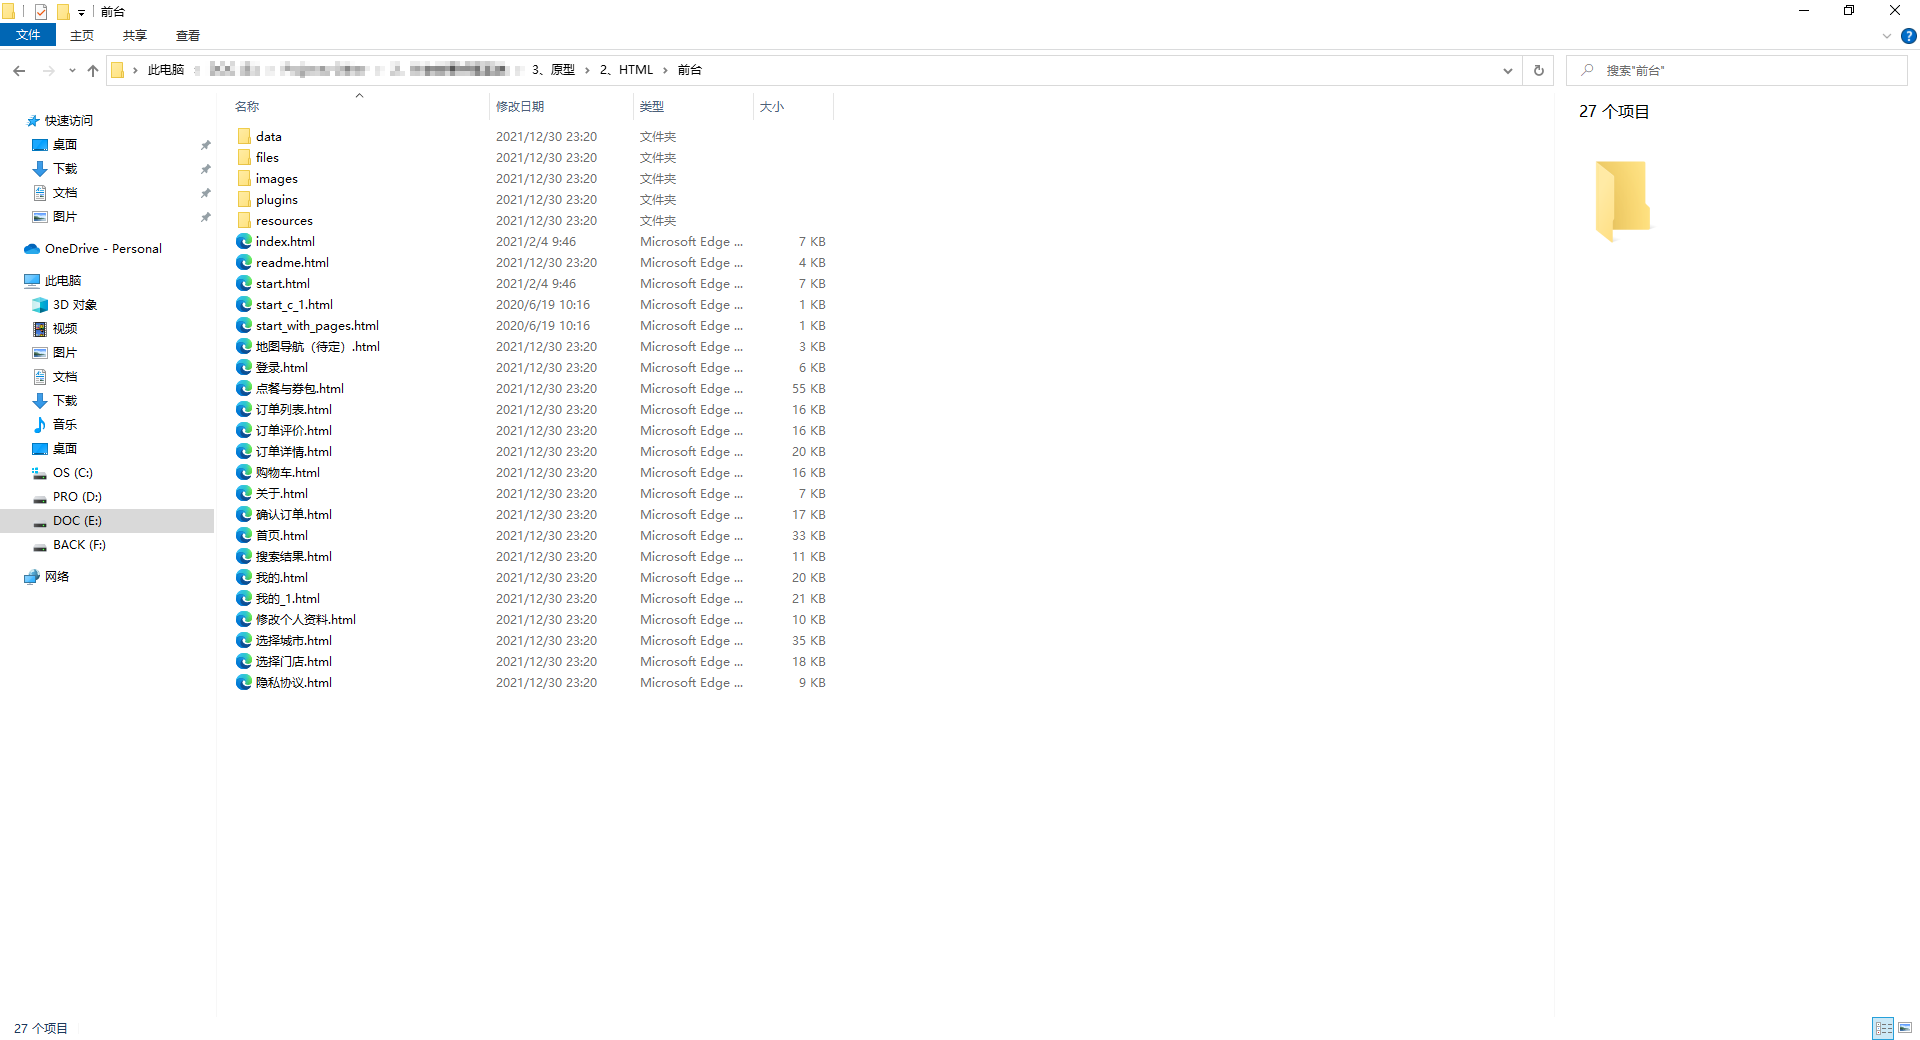Viewport: 1920px width, 1040px height.
Task: Click file name 修改个人资料.html
Action: point(306,620)
